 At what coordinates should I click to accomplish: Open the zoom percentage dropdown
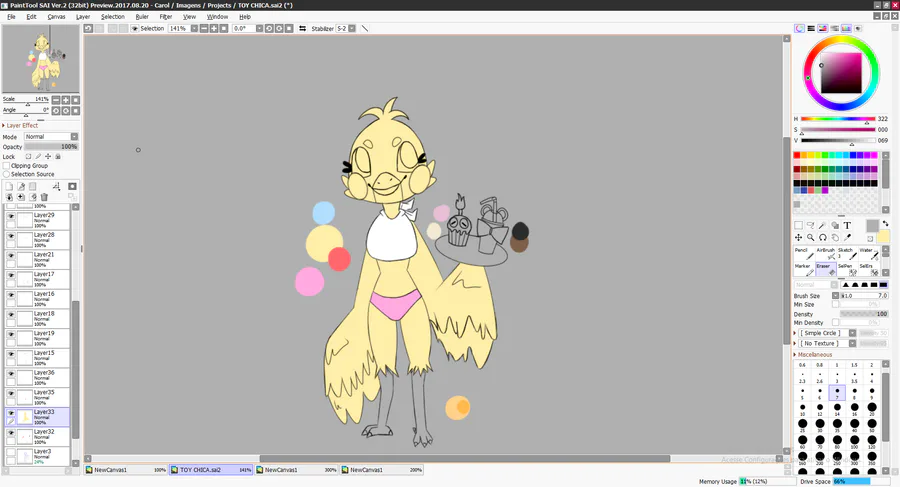pyautogui.click(x=194, y=28)
